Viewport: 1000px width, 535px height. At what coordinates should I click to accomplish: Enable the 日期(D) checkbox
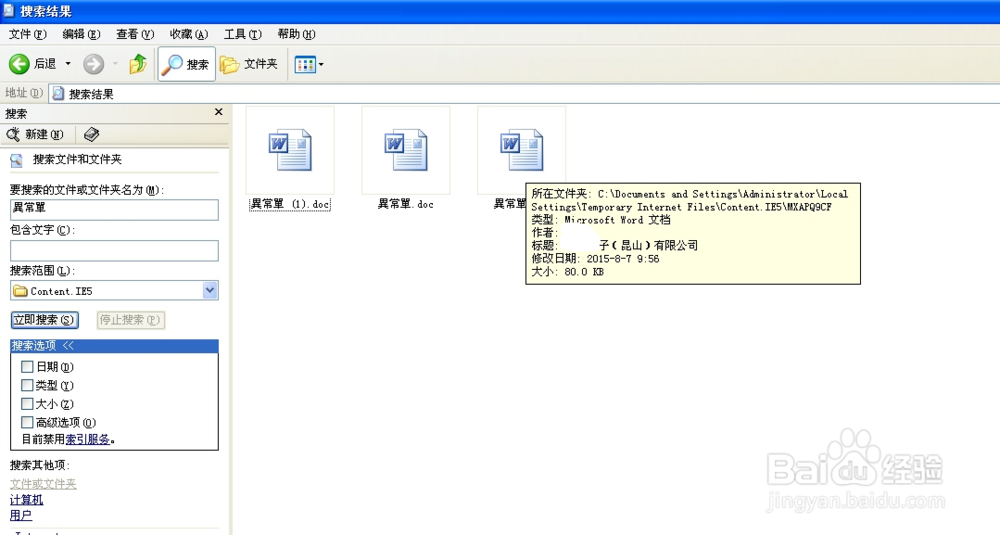pos(27,367)
